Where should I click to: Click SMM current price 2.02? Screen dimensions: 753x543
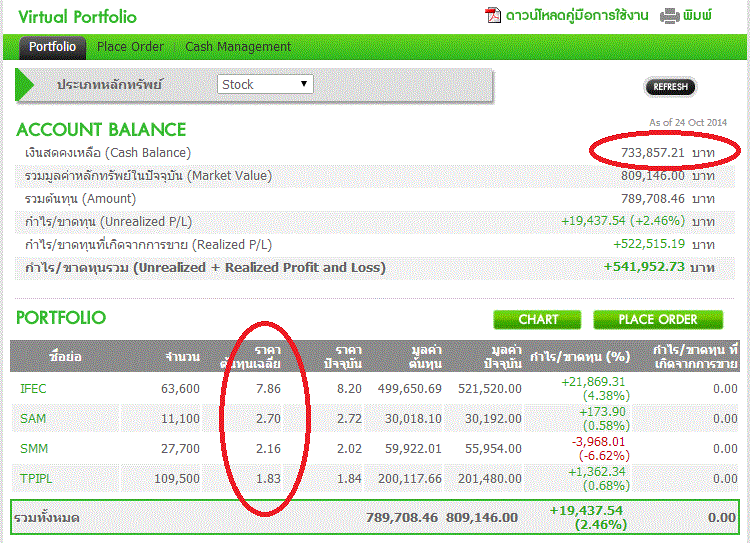tap(349, 449)
